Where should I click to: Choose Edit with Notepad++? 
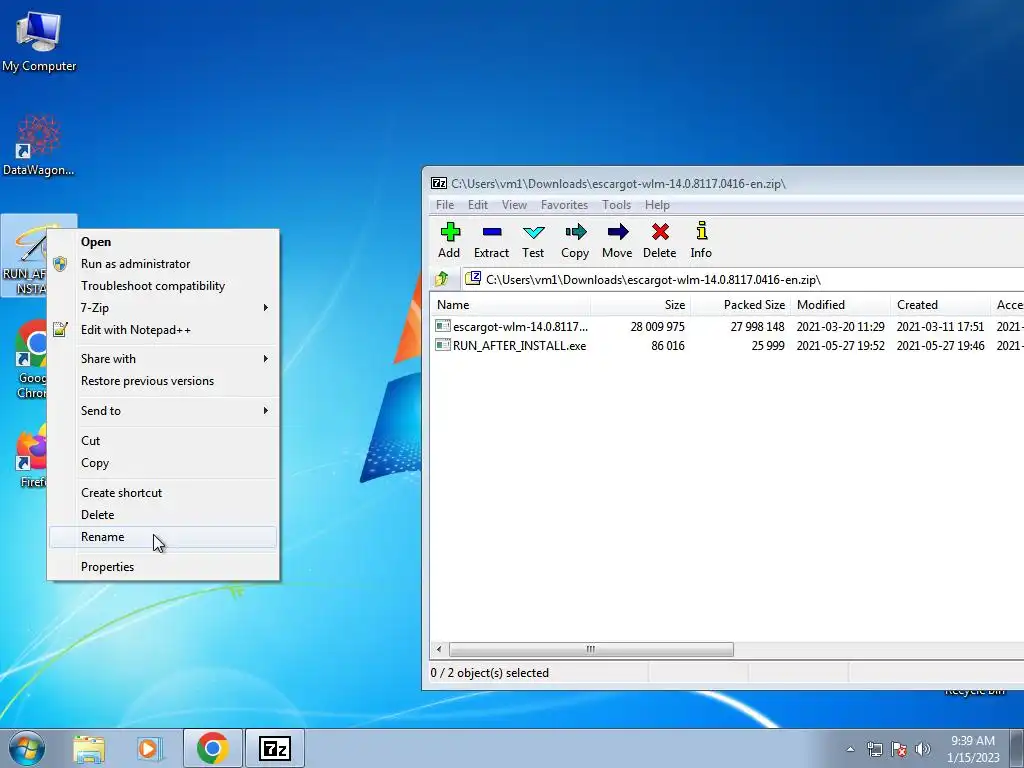click(x=163, y=330)
